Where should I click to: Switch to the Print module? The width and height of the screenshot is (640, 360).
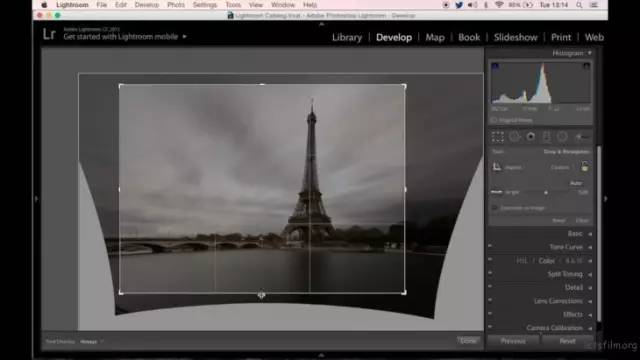tap(561, 38)
